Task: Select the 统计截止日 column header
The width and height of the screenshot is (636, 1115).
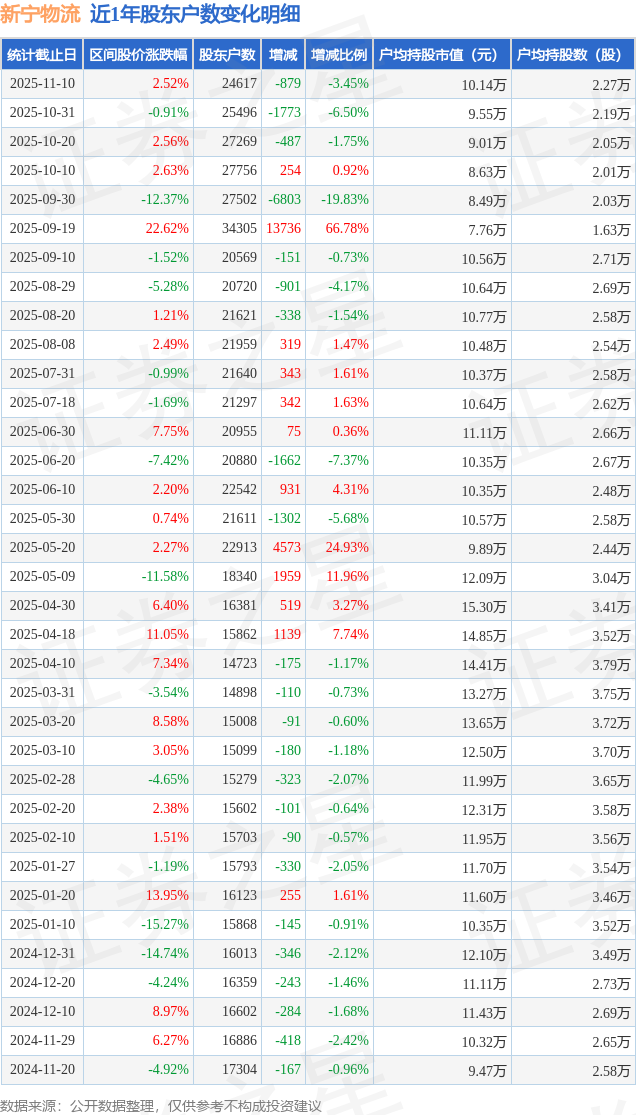Action: (42, 55)
